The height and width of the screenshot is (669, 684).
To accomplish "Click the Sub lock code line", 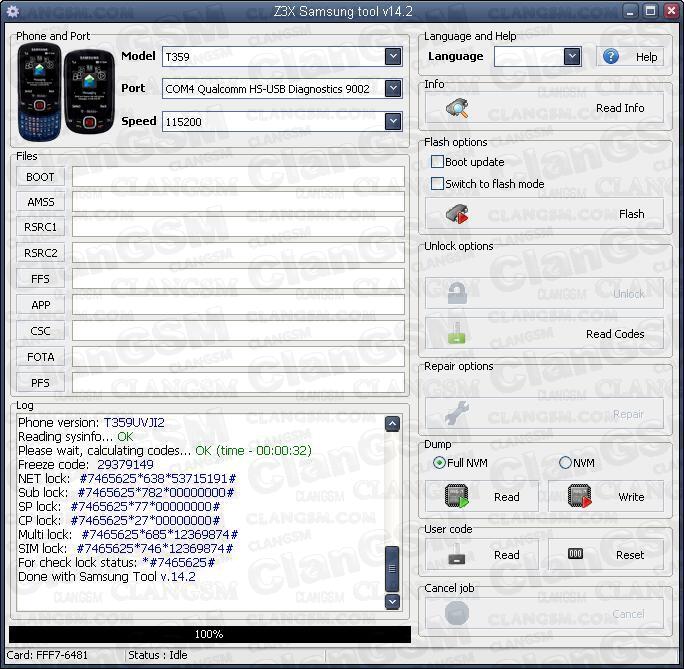I will coord(126,492).
